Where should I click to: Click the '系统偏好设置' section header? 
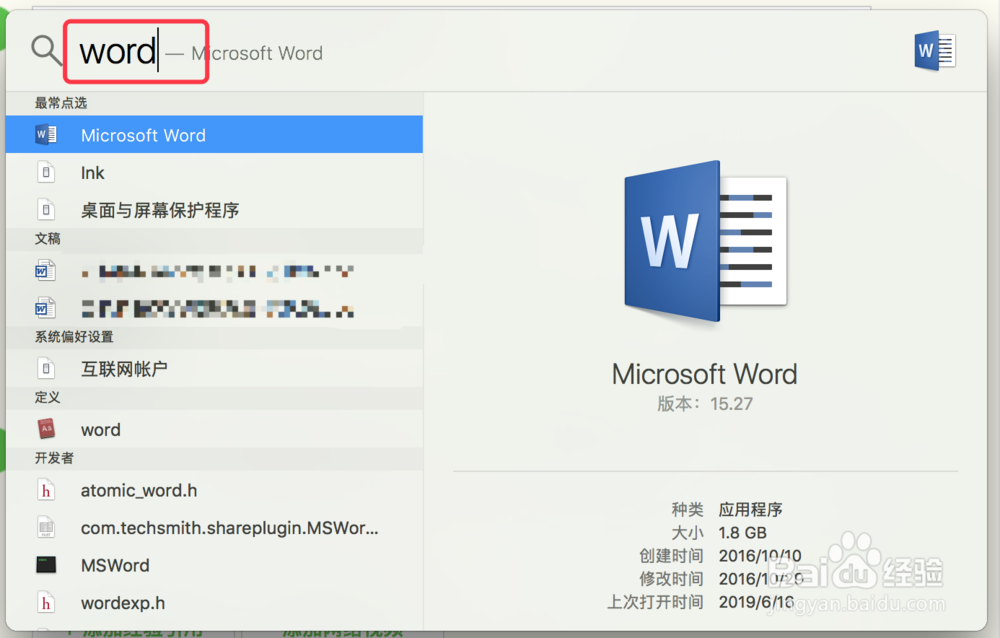74,336
